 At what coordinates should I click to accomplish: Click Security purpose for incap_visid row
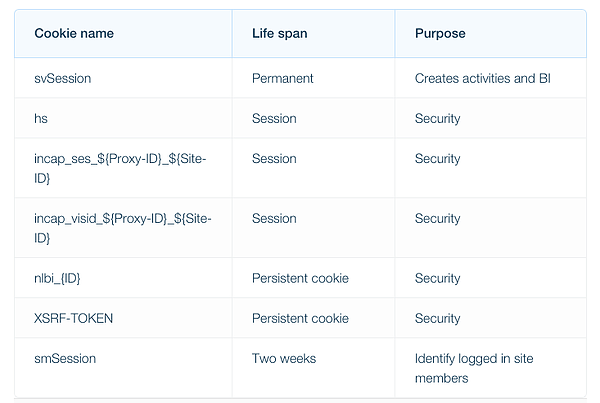pos(437,219)
